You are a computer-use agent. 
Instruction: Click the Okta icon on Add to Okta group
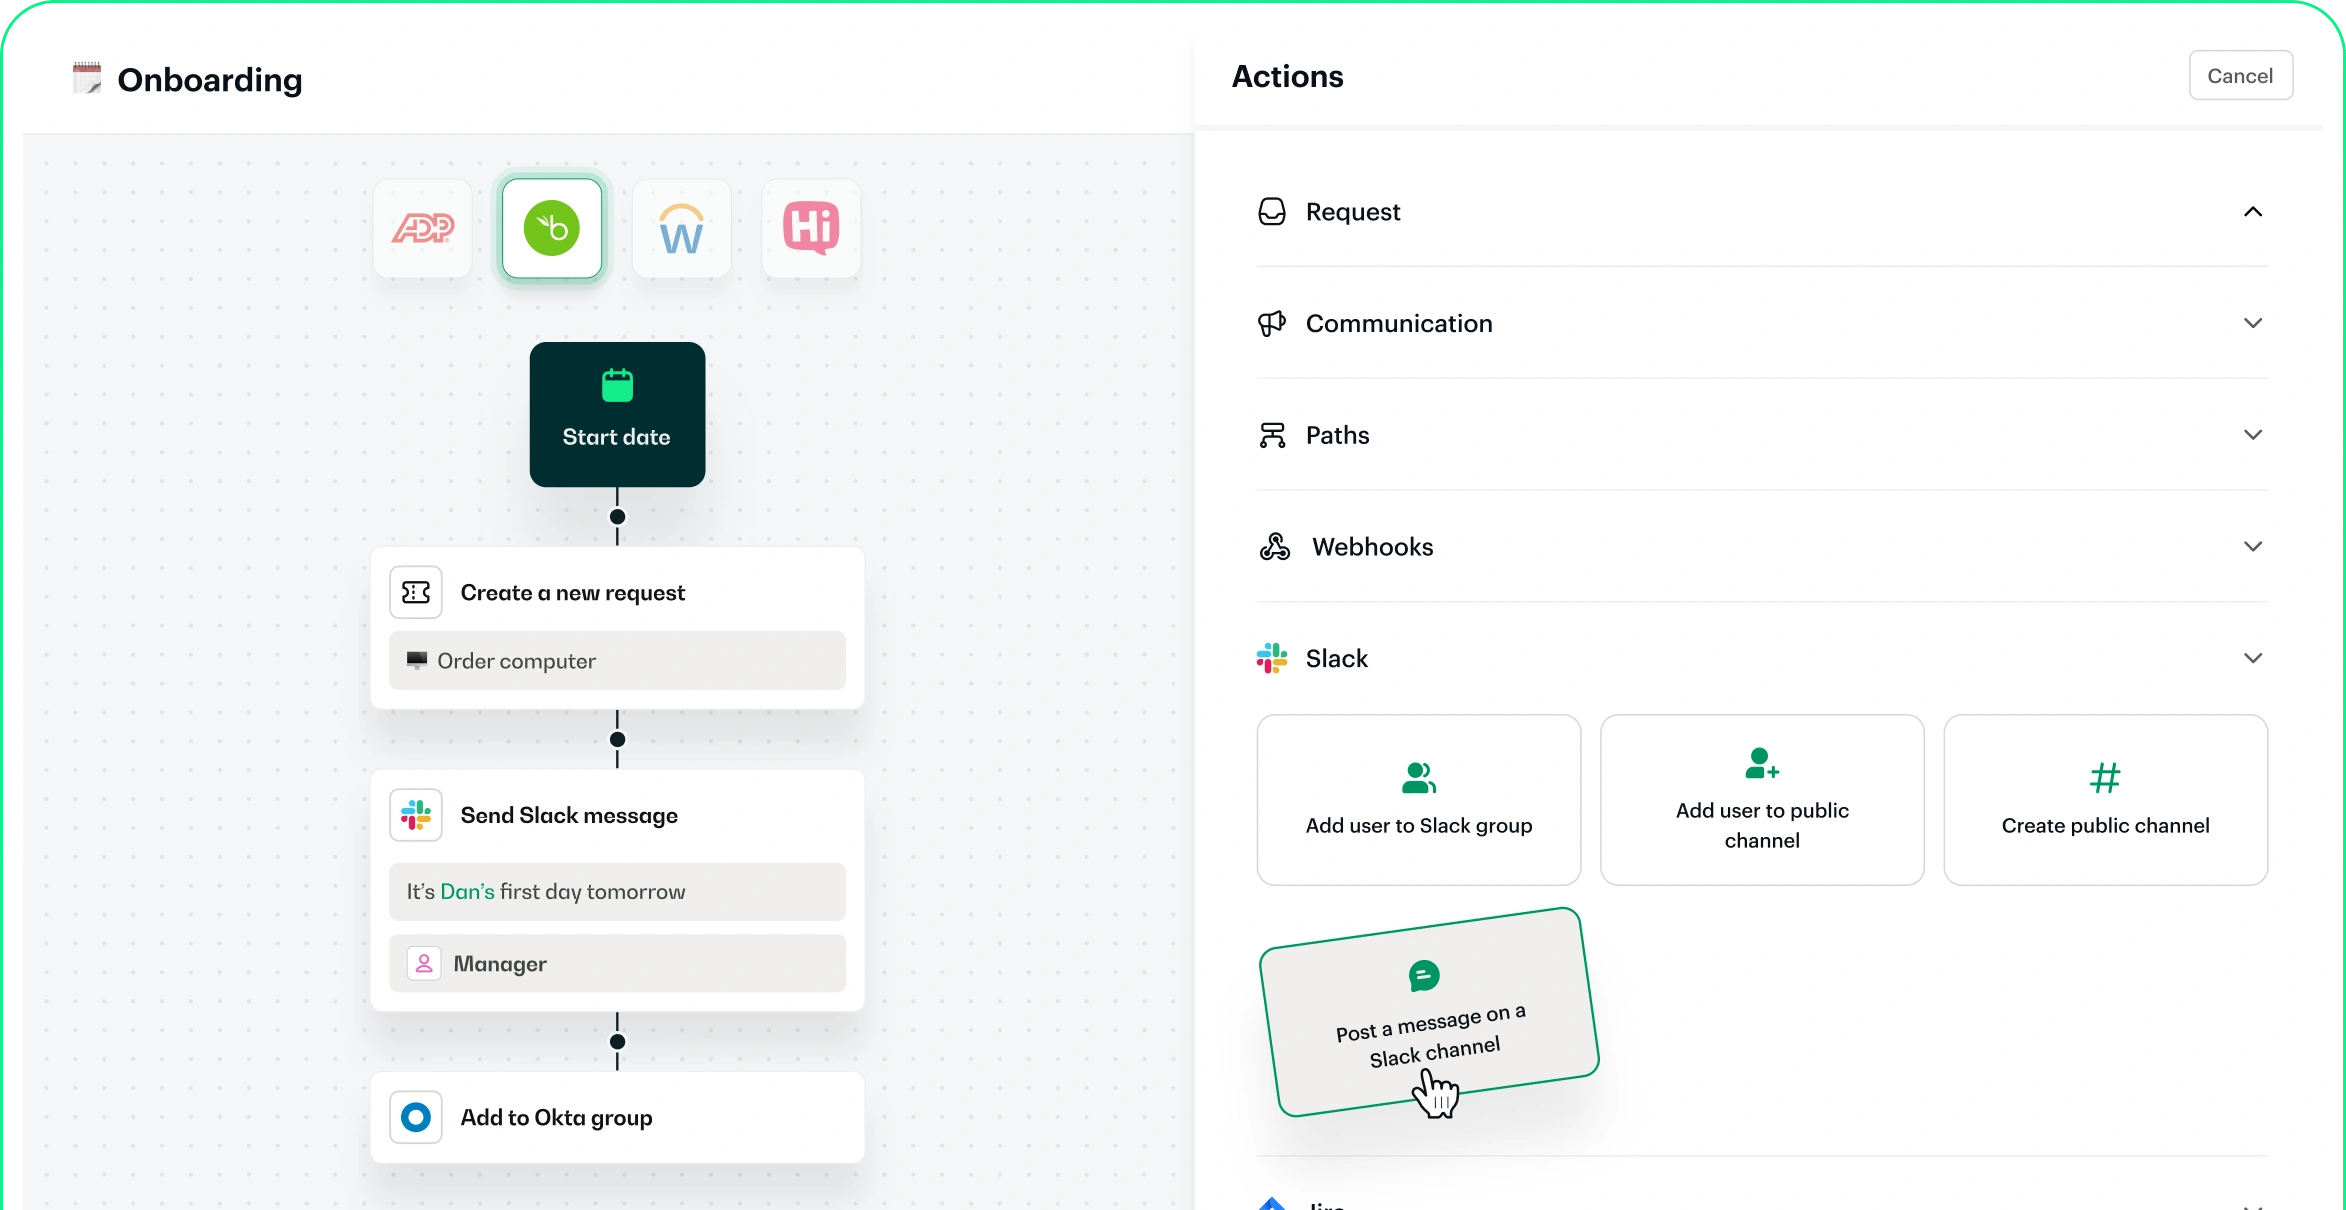[x=415, y=1117]
